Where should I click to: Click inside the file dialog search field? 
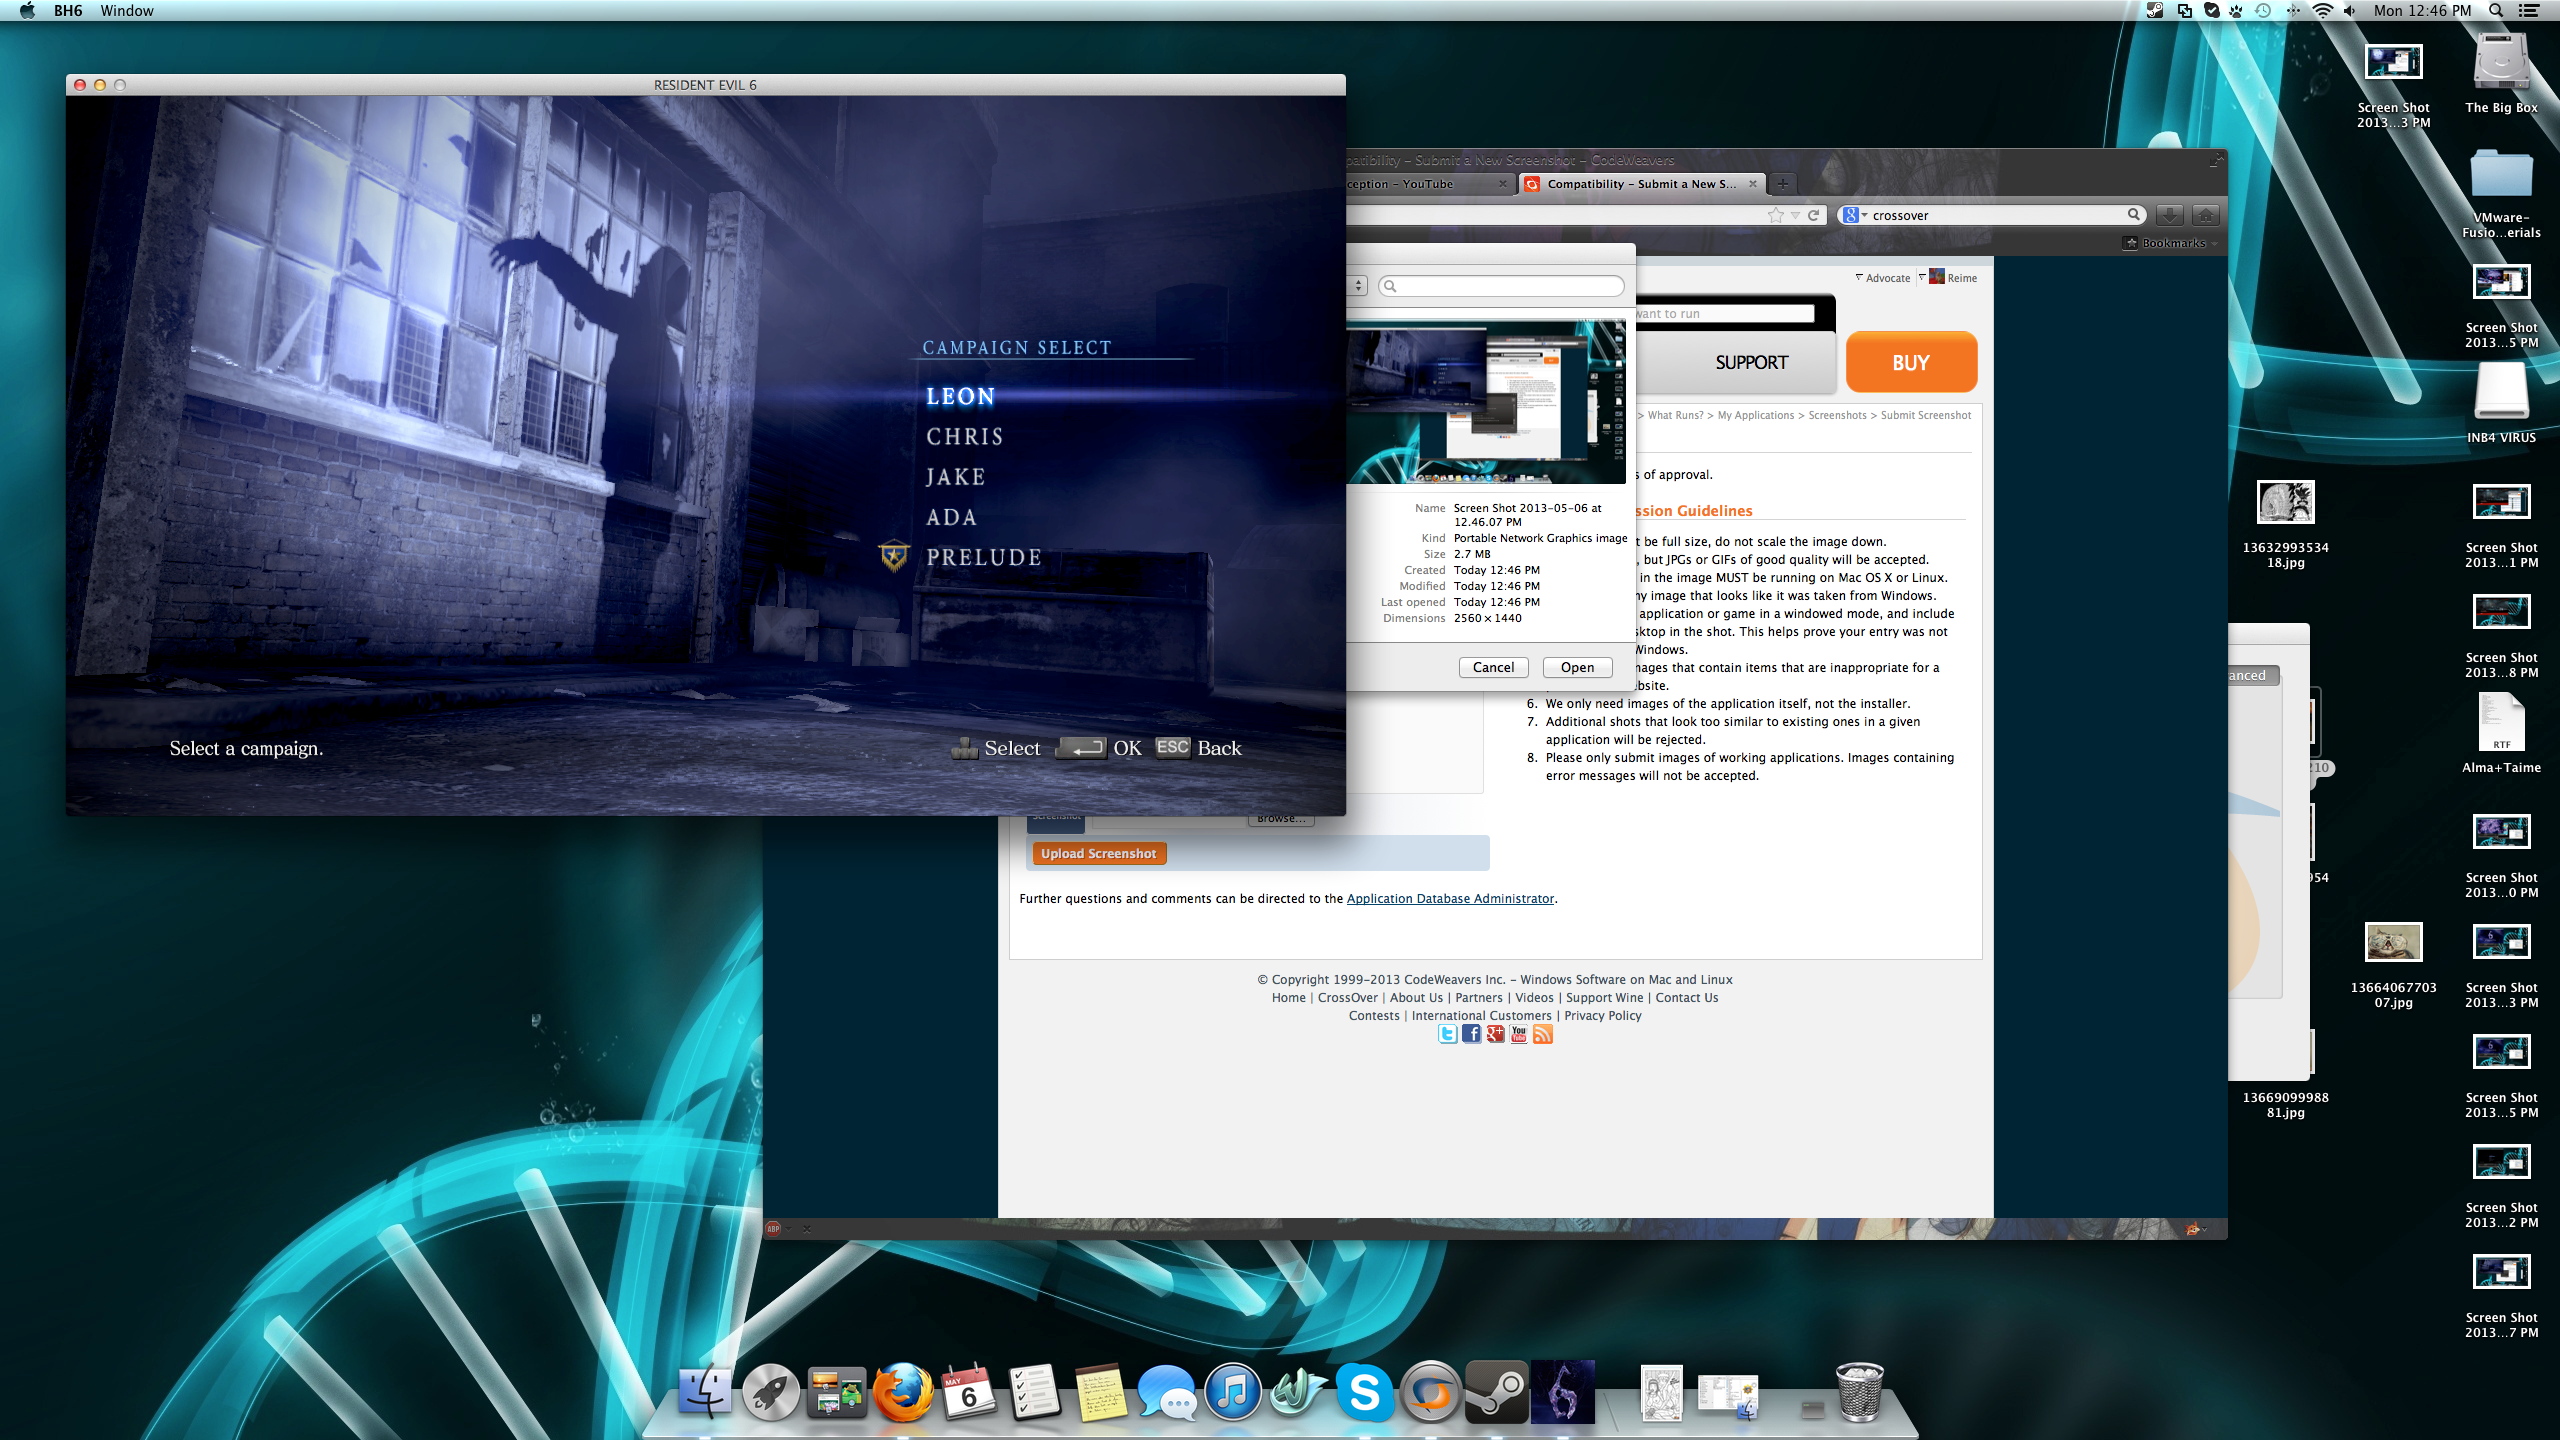pyautogui.click(x=1500, y=286)
